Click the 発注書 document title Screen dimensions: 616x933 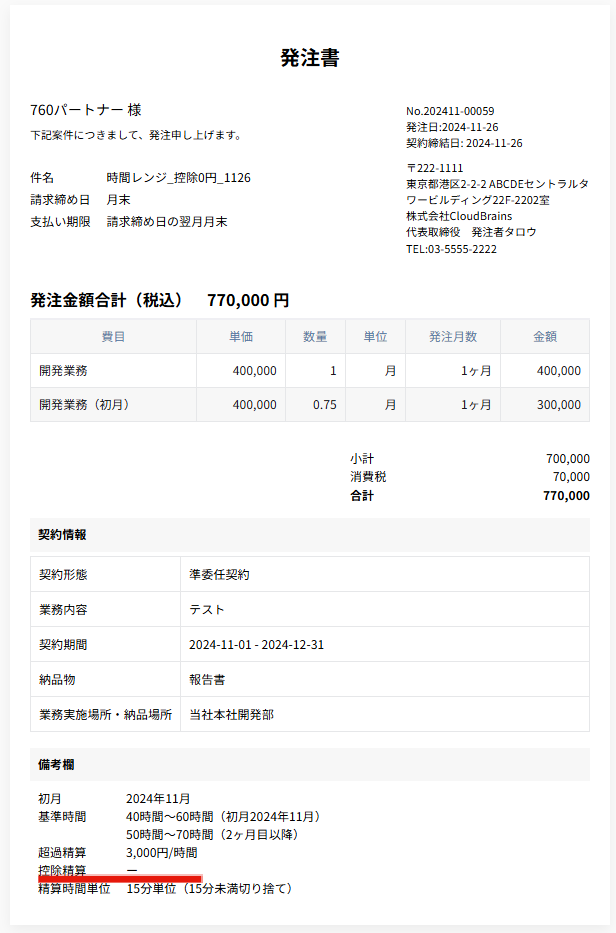click(x=309, y=58)
